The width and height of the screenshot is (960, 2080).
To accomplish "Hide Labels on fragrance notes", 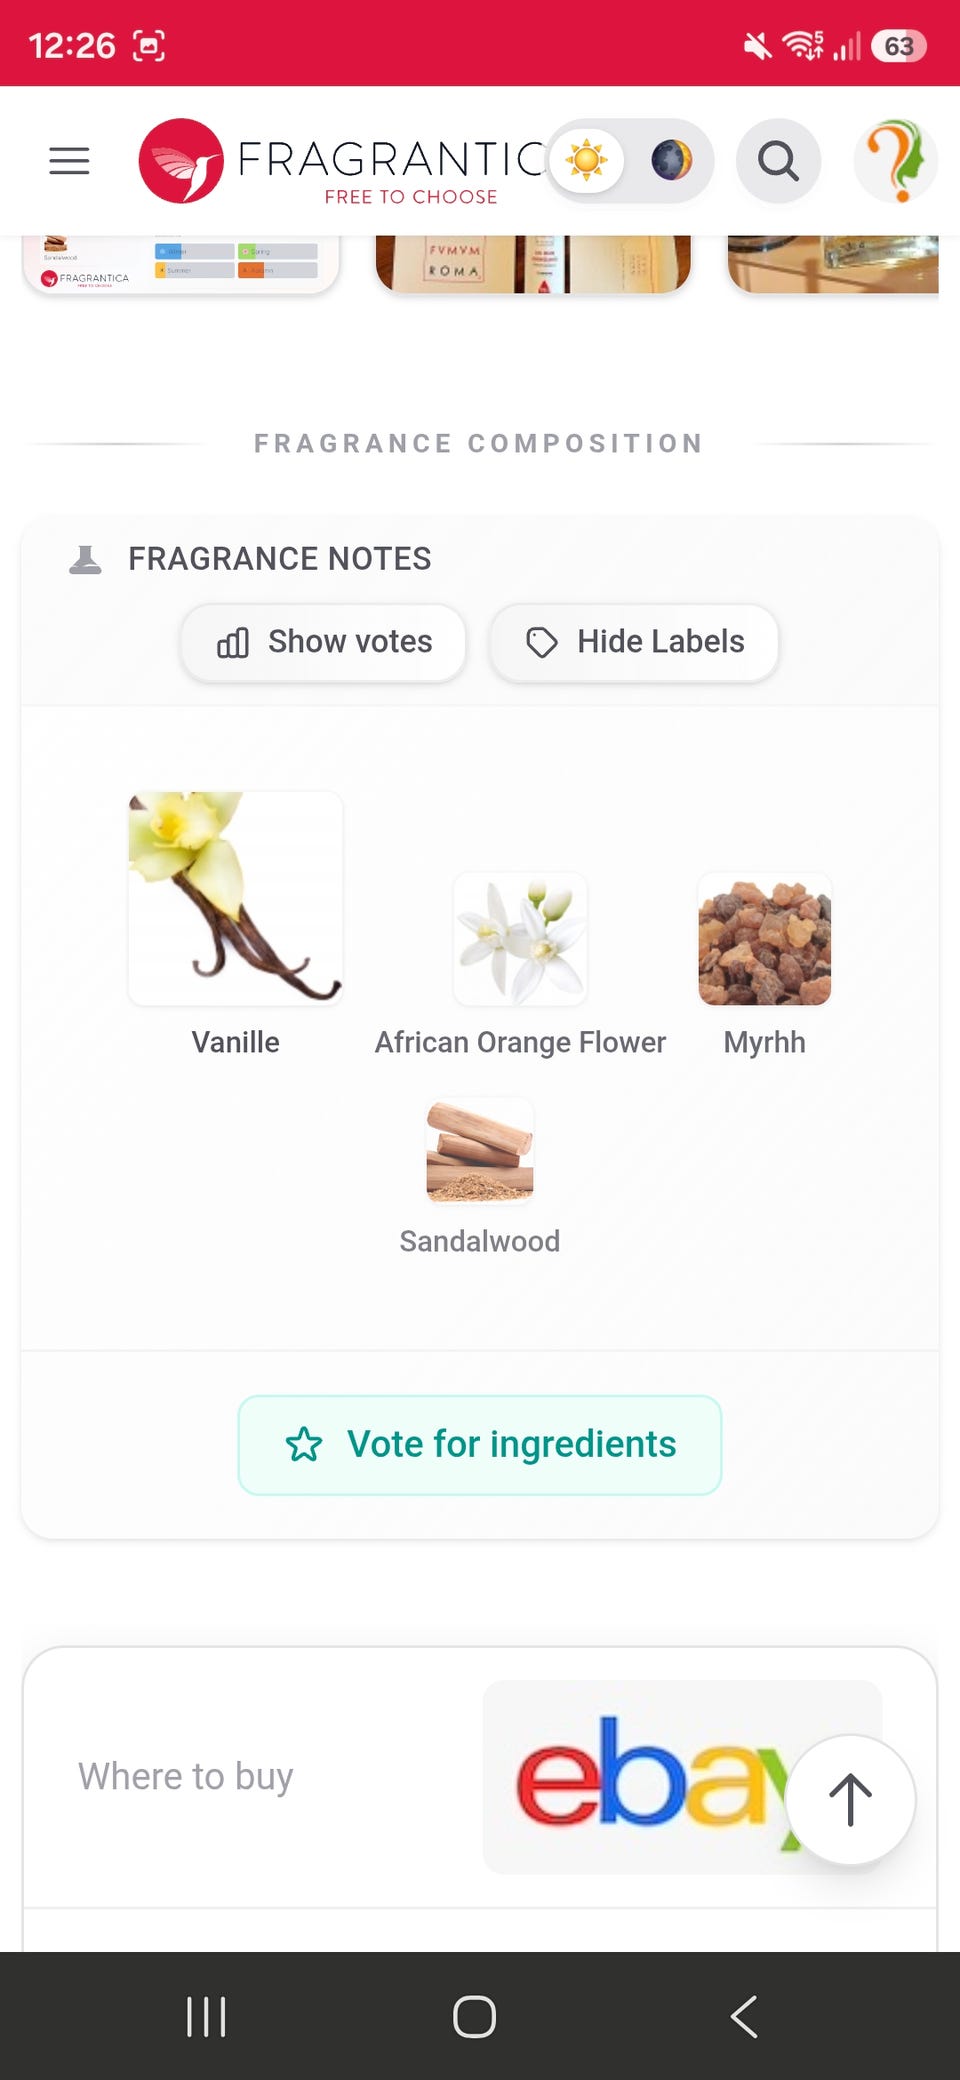I will coord(634,643).
